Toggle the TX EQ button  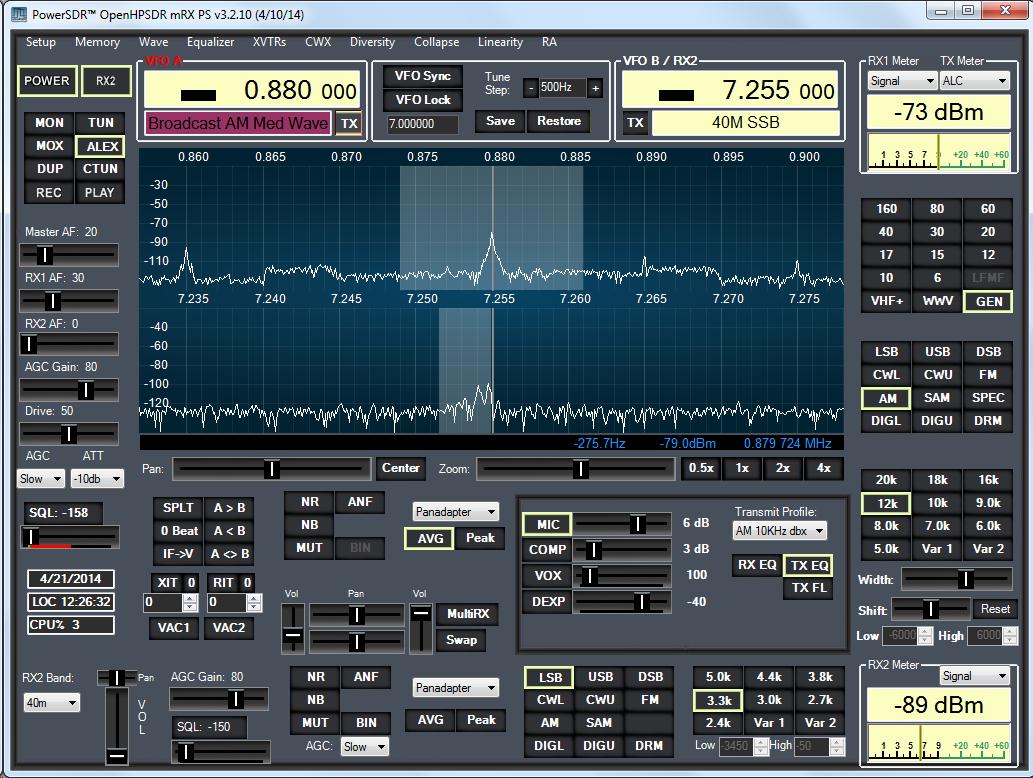(808, 565)
